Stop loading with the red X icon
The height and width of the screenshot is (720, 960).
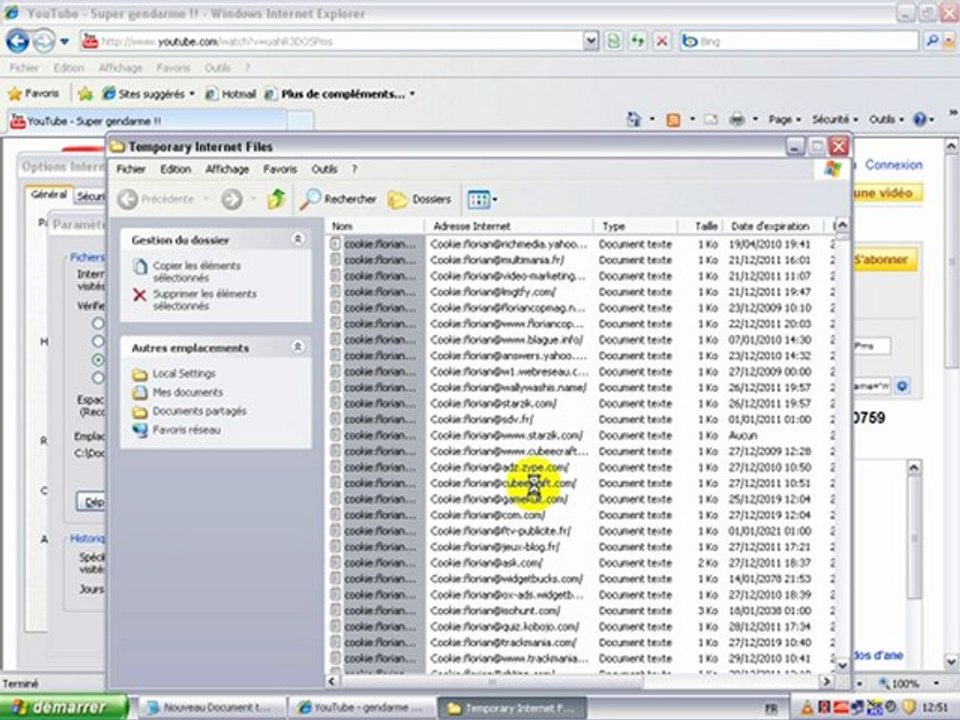point(662,41)
